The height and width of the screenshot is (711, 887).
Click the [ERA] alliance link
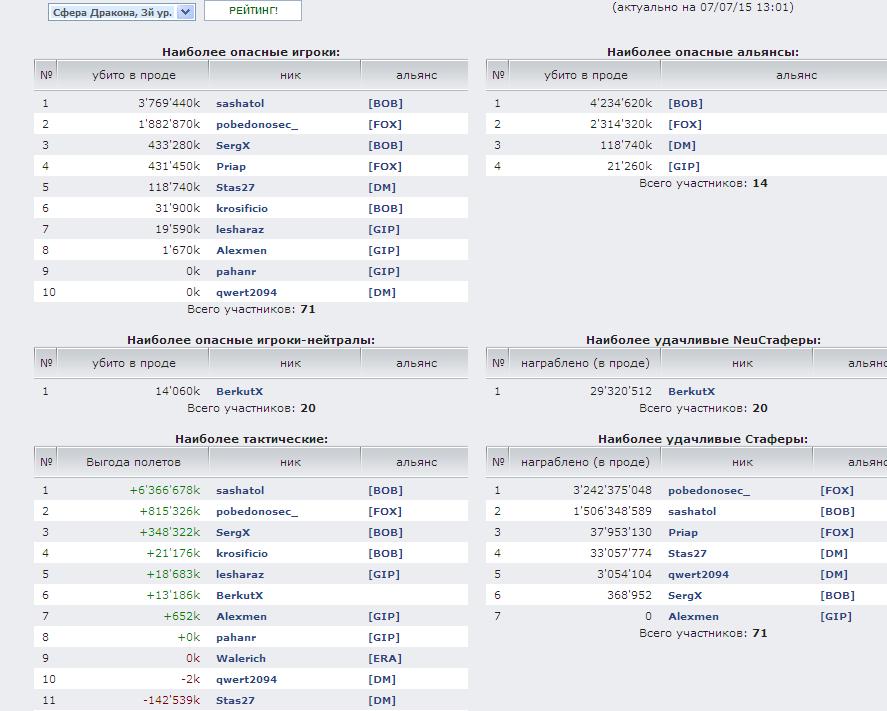click(385, 659)
